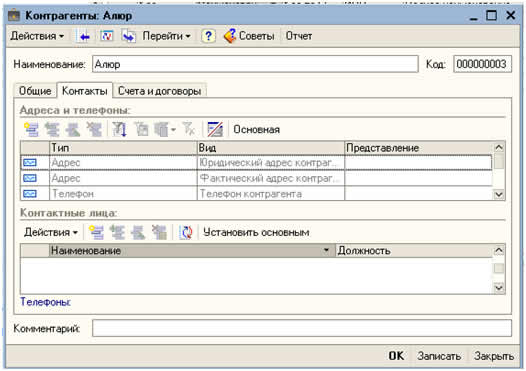Open Советы tips button
Viewport: 526px width, 371px height.
[249, 36]
